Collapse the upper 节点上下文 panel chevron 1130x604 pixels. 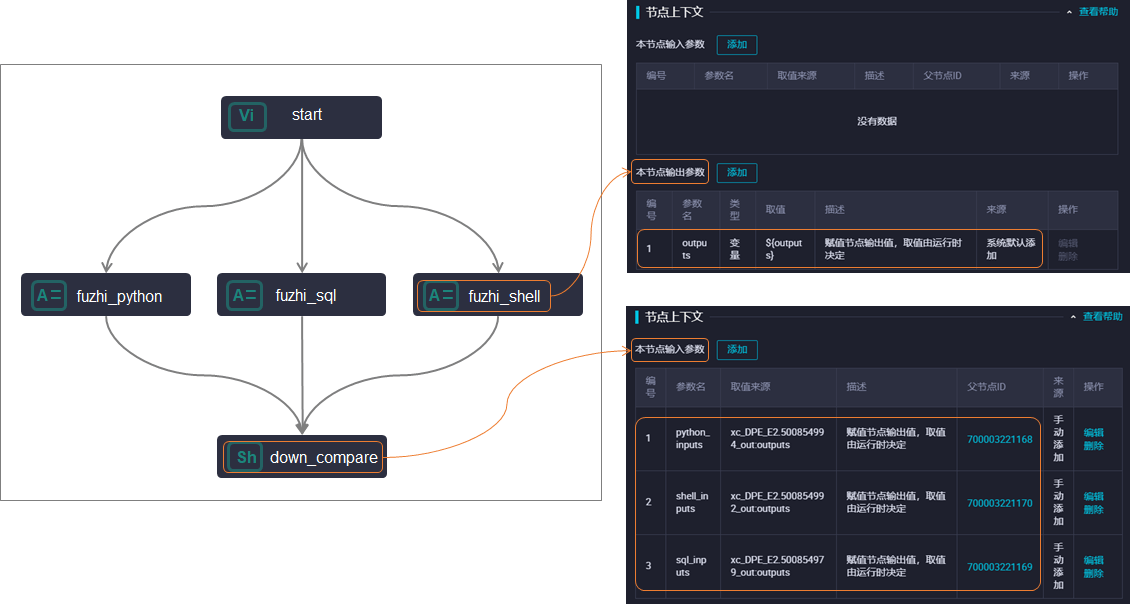1069,12
